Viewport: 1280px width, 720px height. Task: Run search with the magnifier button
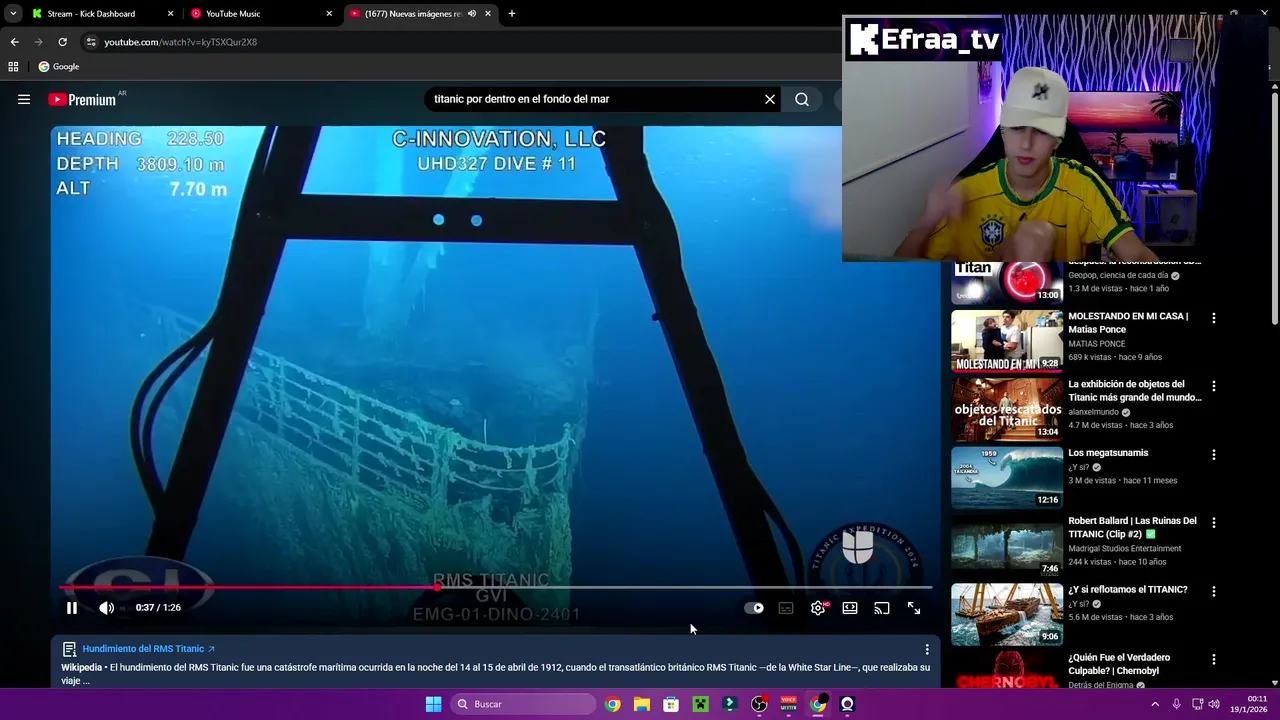click(802, 99)
